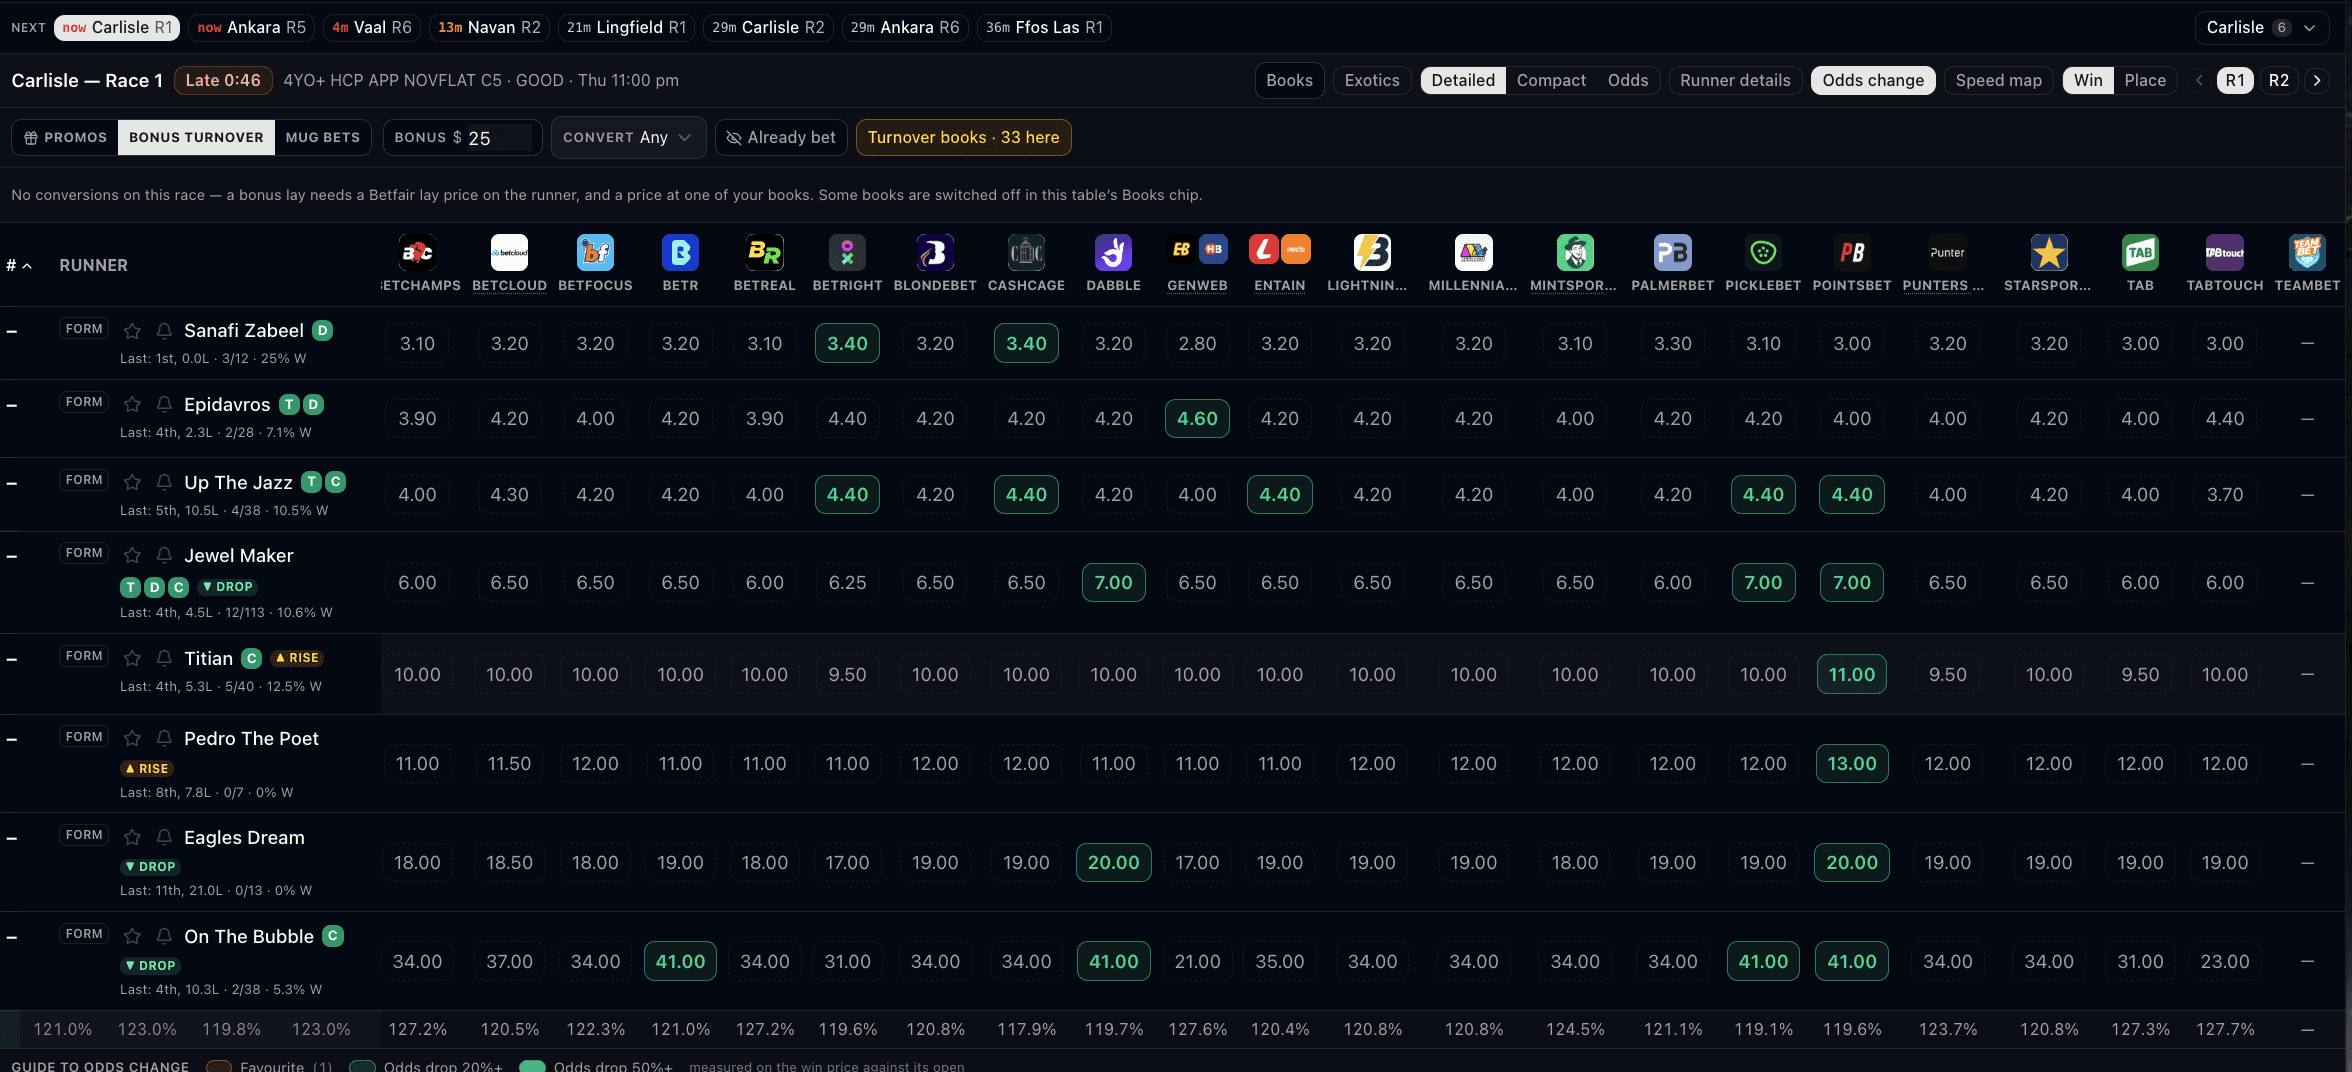Sort runners by number column
This screenshot has width=2352, height=1072.
19,265
